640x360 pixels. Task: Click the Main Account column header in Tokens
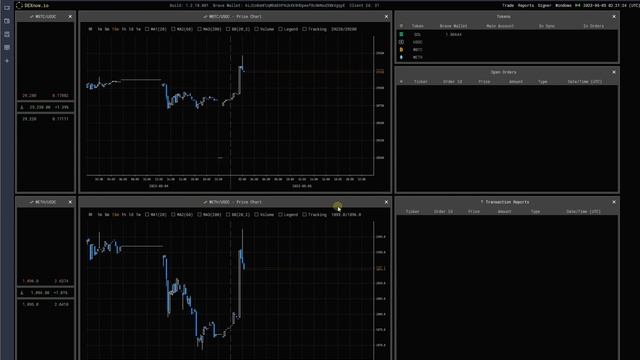500,26
